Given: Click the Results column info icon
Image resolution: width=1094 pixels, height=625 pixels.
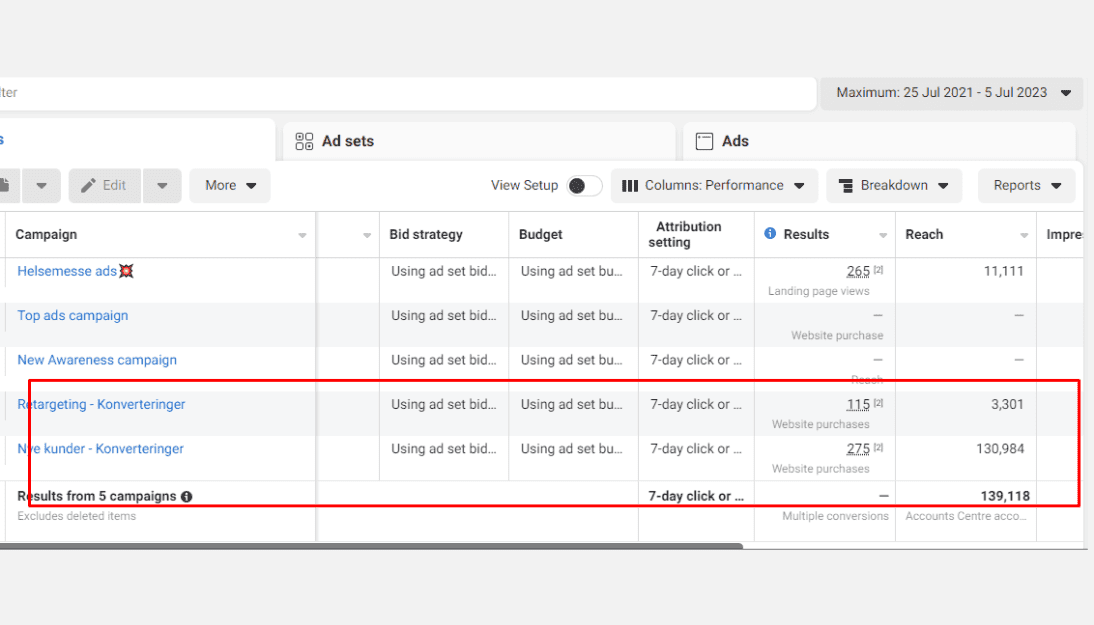Looking at the screenshot, I should pyautogui.click(x=770, y=234).
